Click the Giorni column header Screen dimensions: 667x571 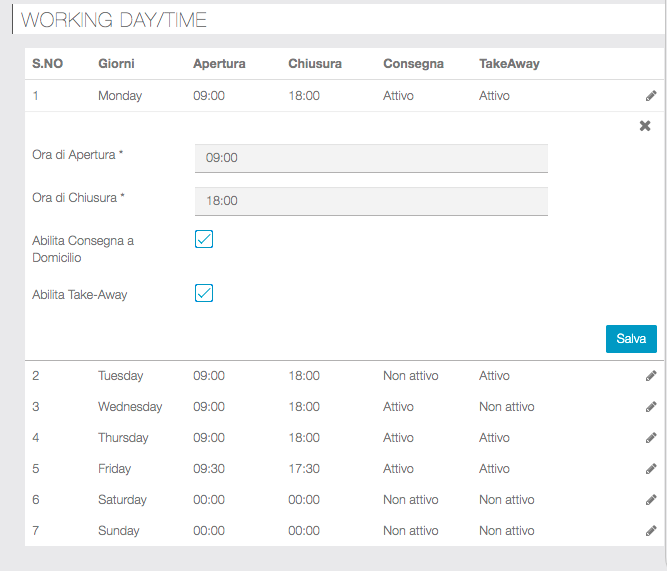(116, 64)
